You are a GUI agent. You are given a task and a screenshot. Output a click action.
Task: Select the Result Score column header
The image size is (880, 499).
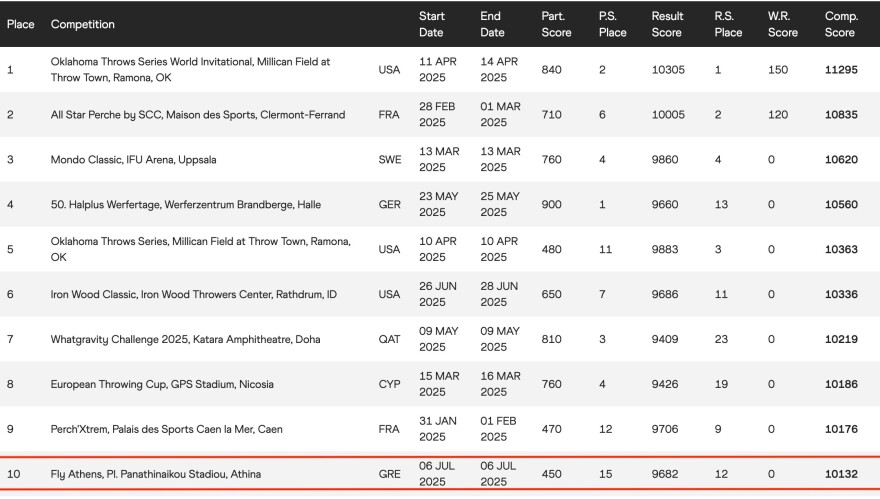pos(668,24)
